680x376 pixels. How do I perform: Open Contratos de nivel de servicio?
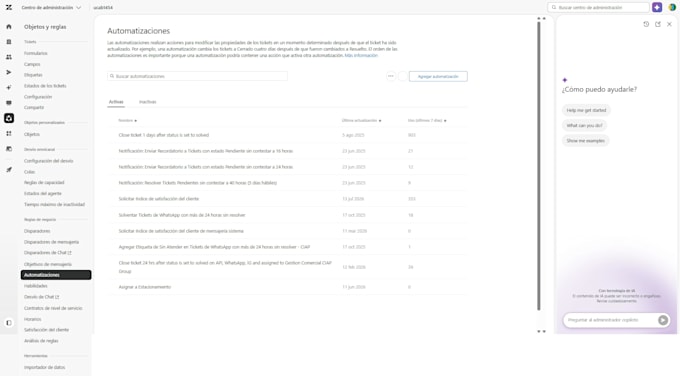coord(53,308)
